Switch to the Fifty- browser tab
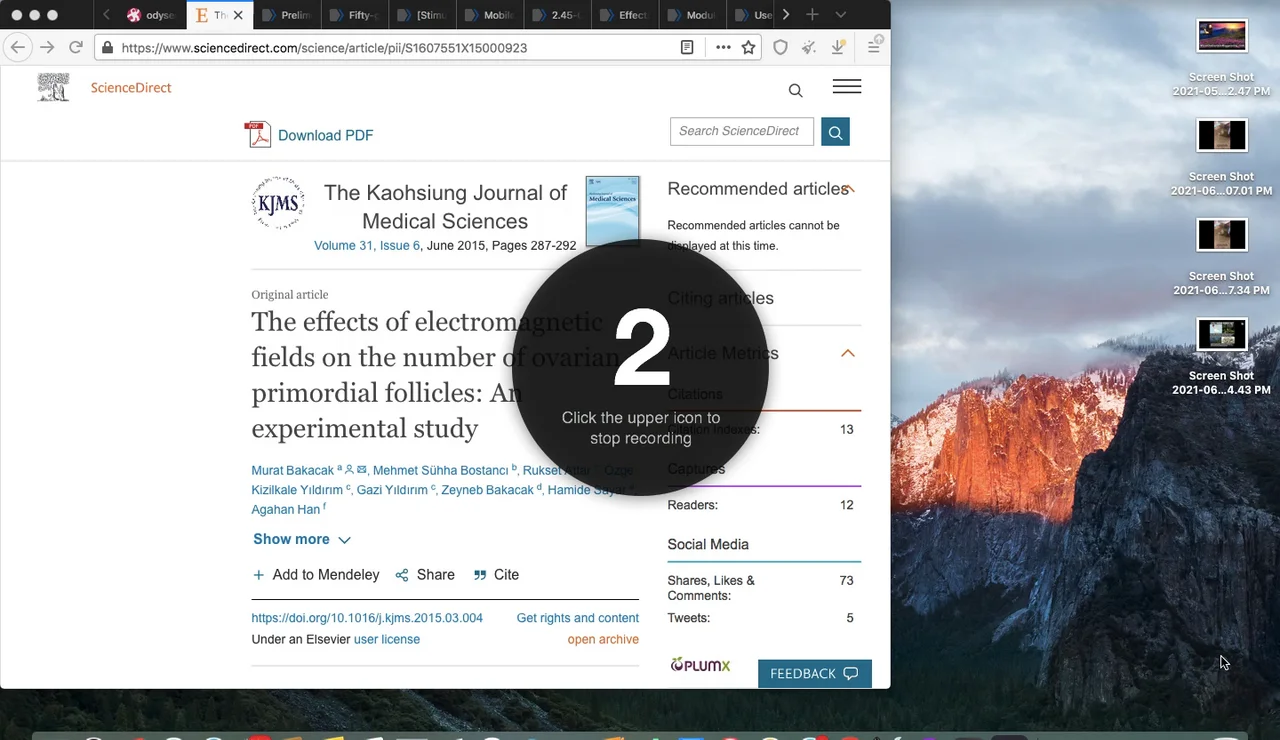The width and height of the screenshot is (1280, 740). (x=354, y=15)
